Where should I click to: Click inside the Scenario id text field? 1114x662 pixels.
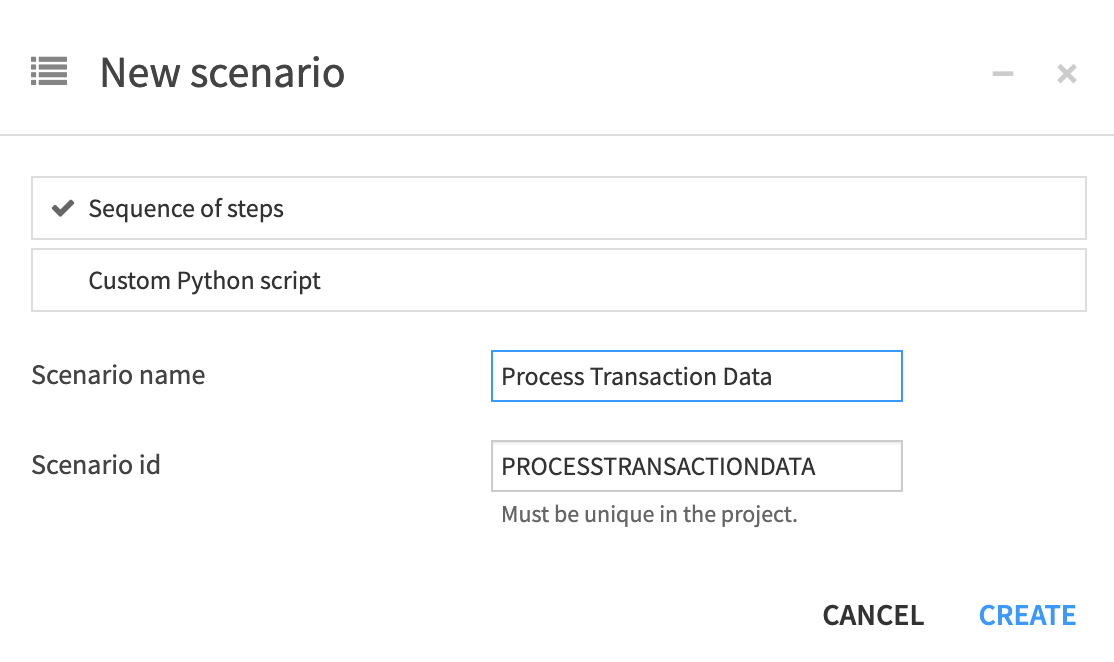point(696,465)
